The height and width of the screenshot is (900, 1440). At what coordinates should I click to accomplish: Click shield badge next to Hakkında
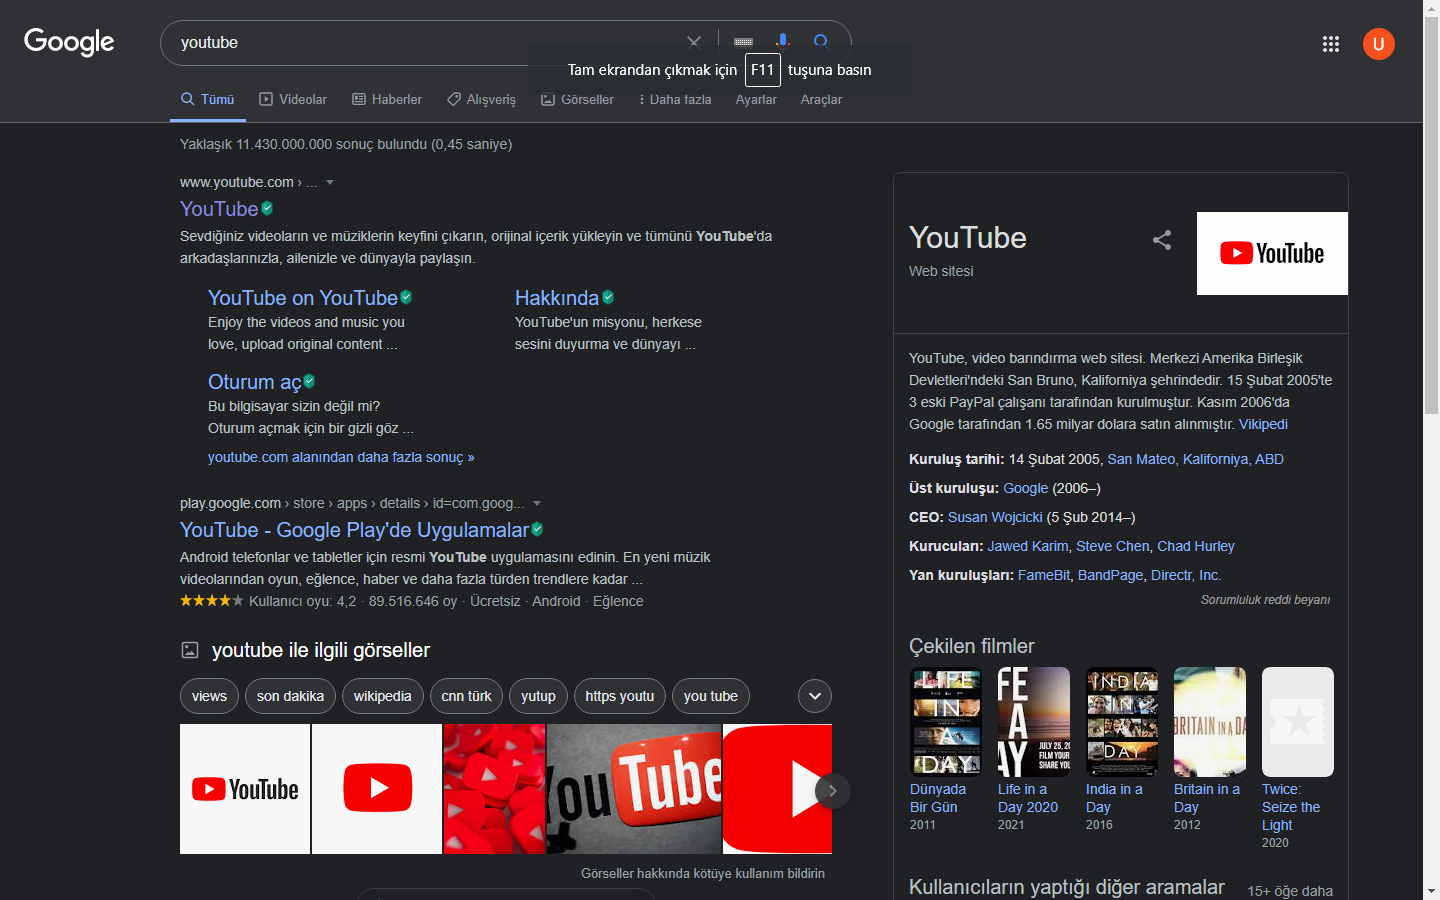[608, 297]
